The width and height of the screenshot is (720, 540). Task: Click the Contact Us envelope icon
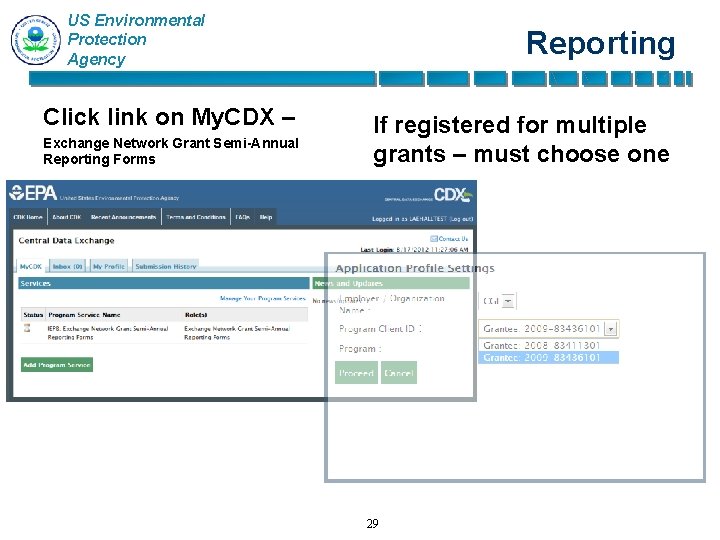433,239
